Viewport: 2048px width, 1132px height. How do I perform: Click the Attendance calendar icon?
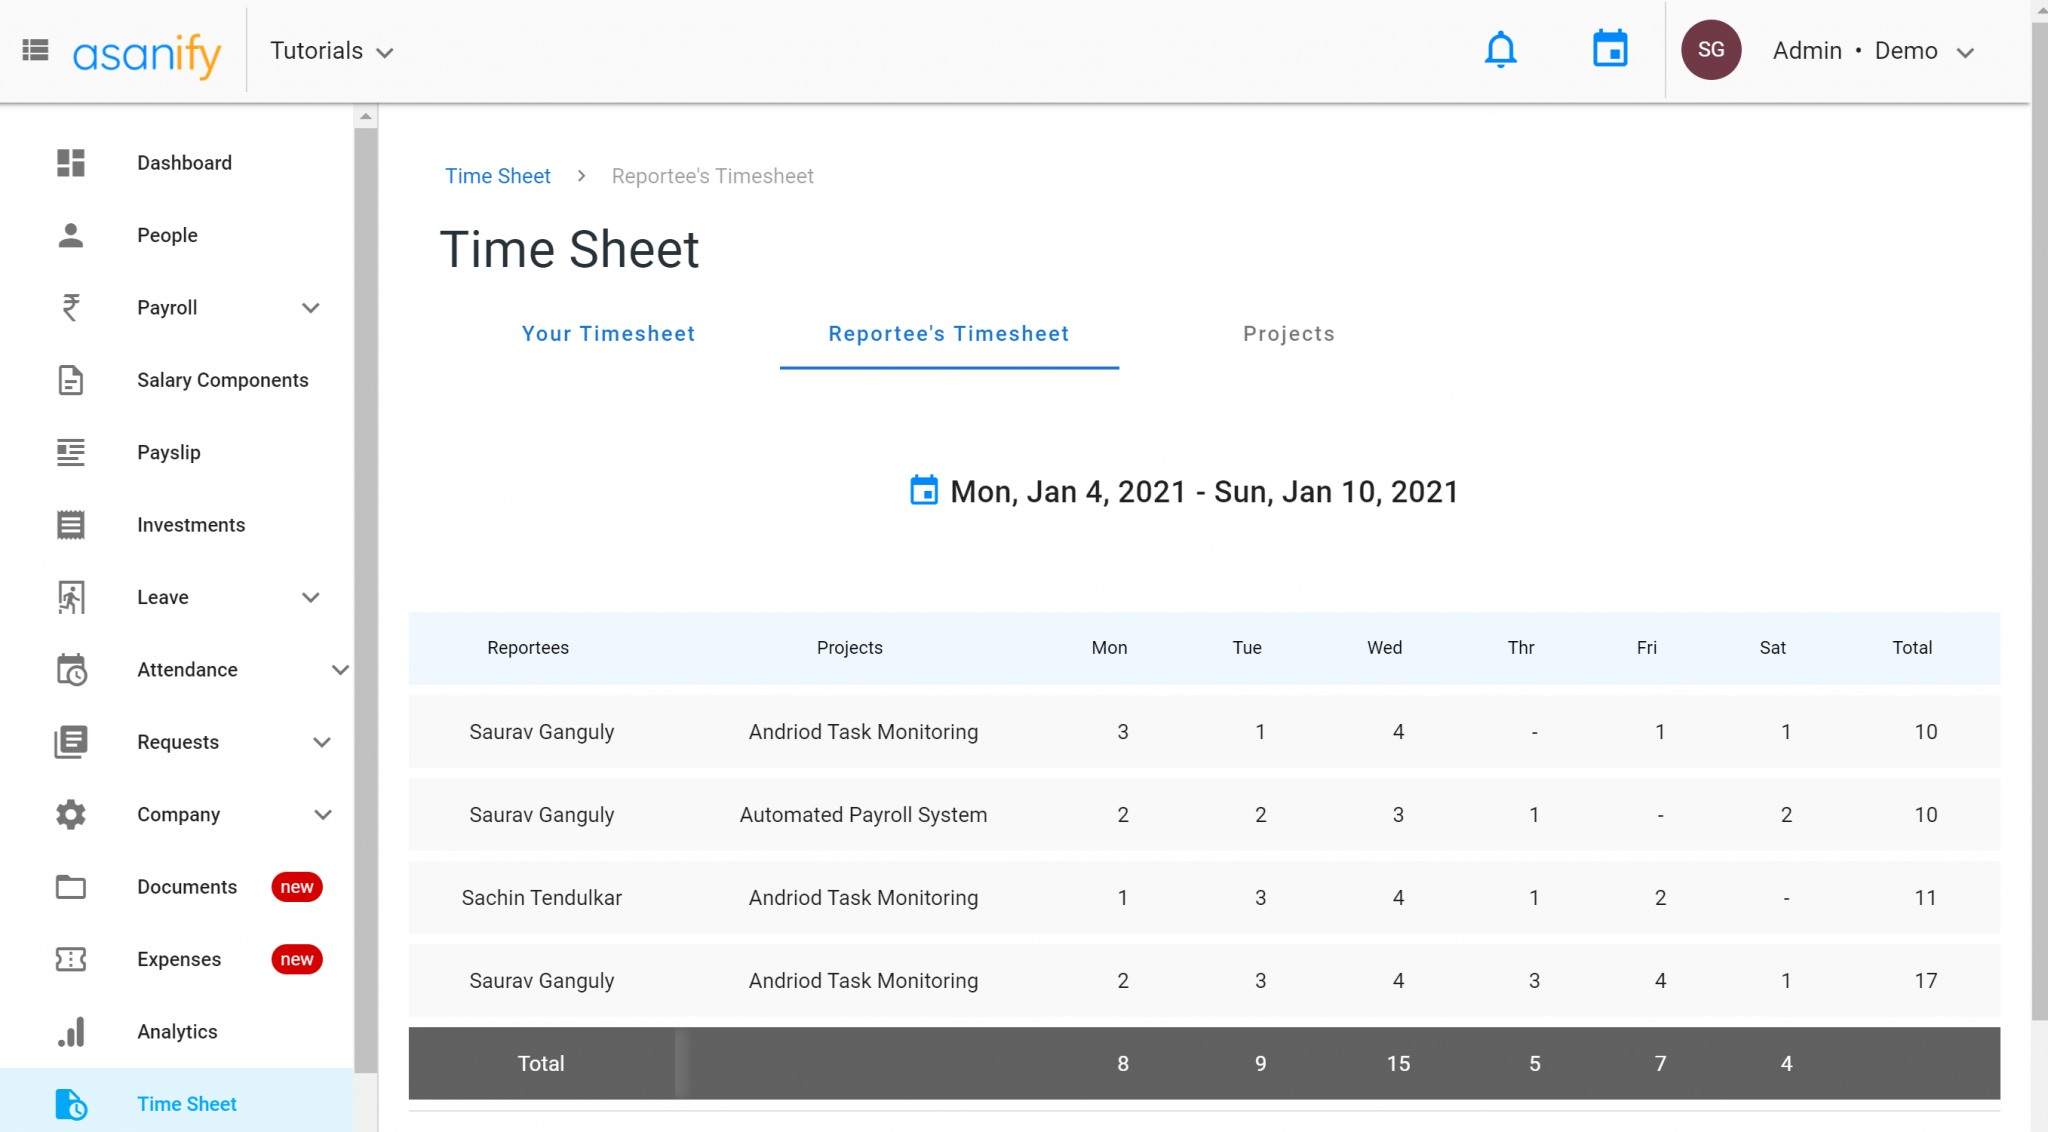point(70,669)
